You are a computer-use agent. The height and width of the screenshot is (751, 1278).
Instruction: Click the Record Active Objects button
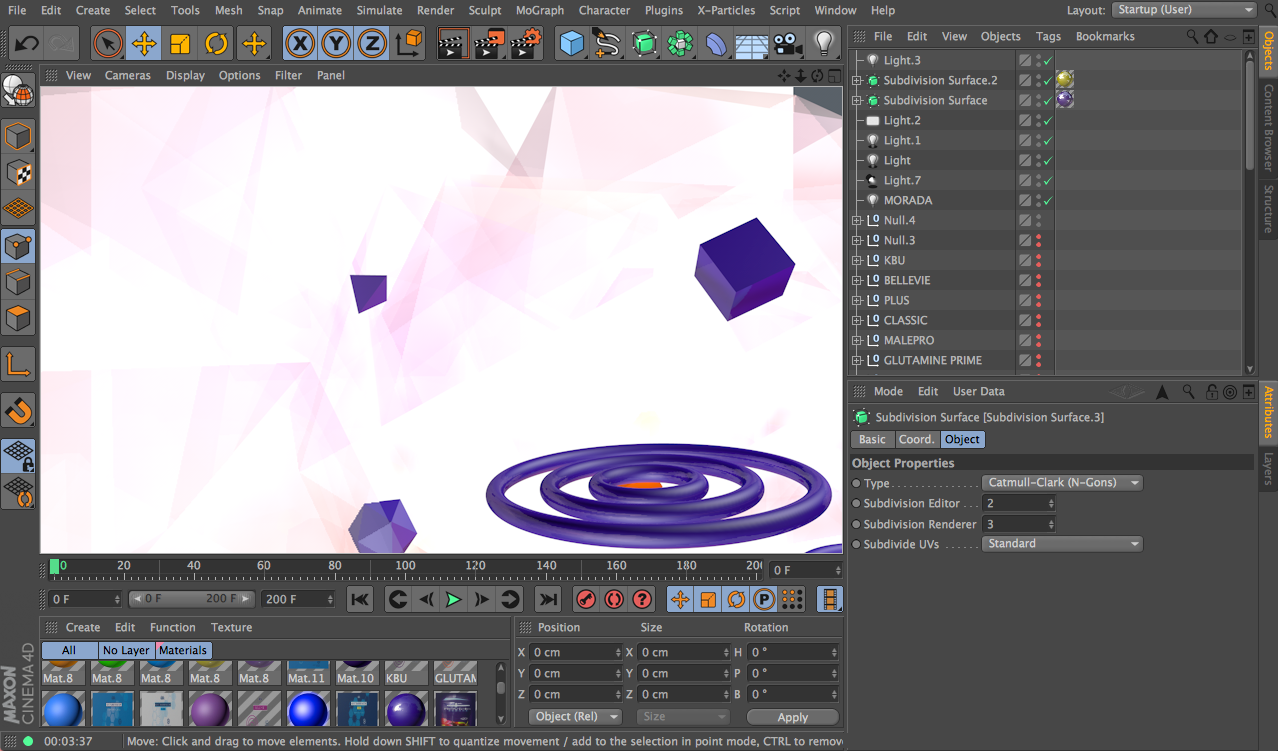click(x=587, y=599)
